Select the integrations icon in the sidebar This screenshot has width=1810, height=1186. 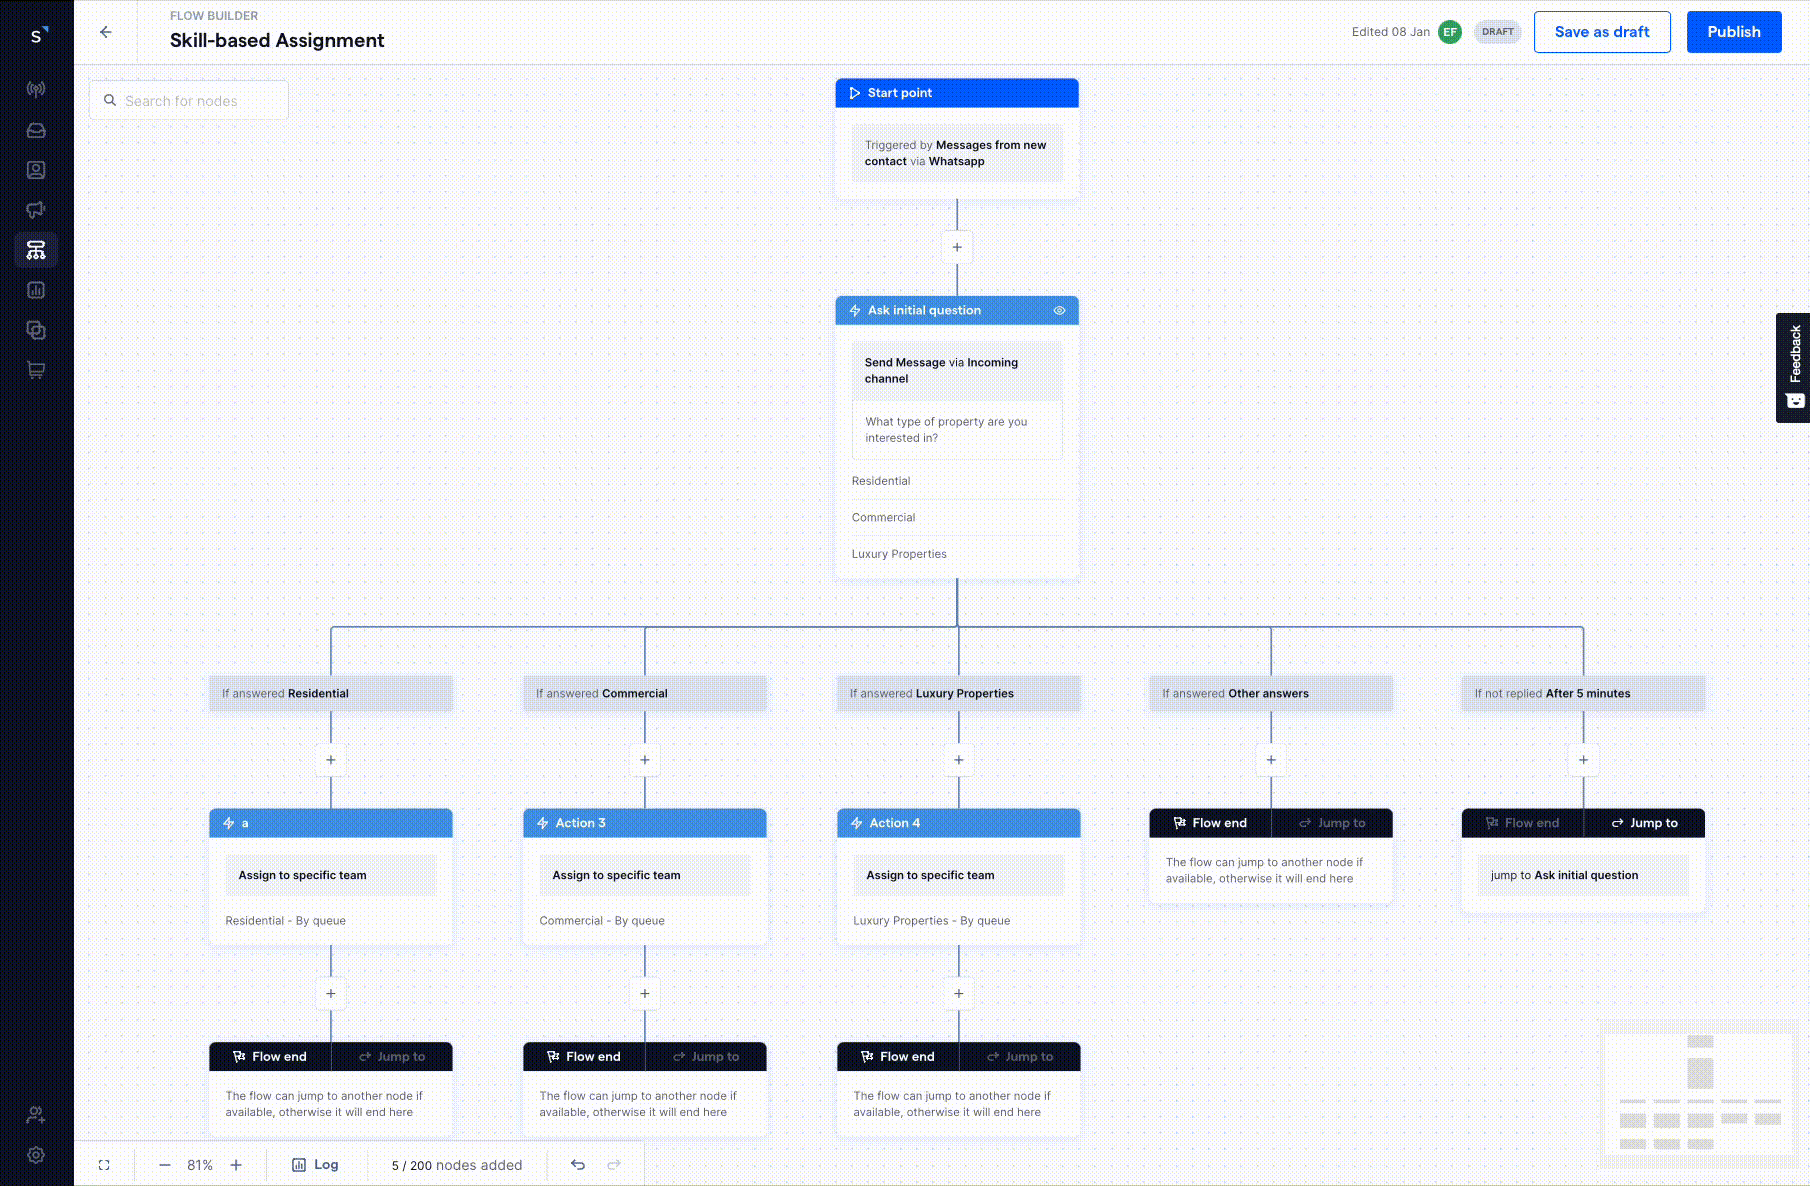pyautogui.click(x=36, y=330)
